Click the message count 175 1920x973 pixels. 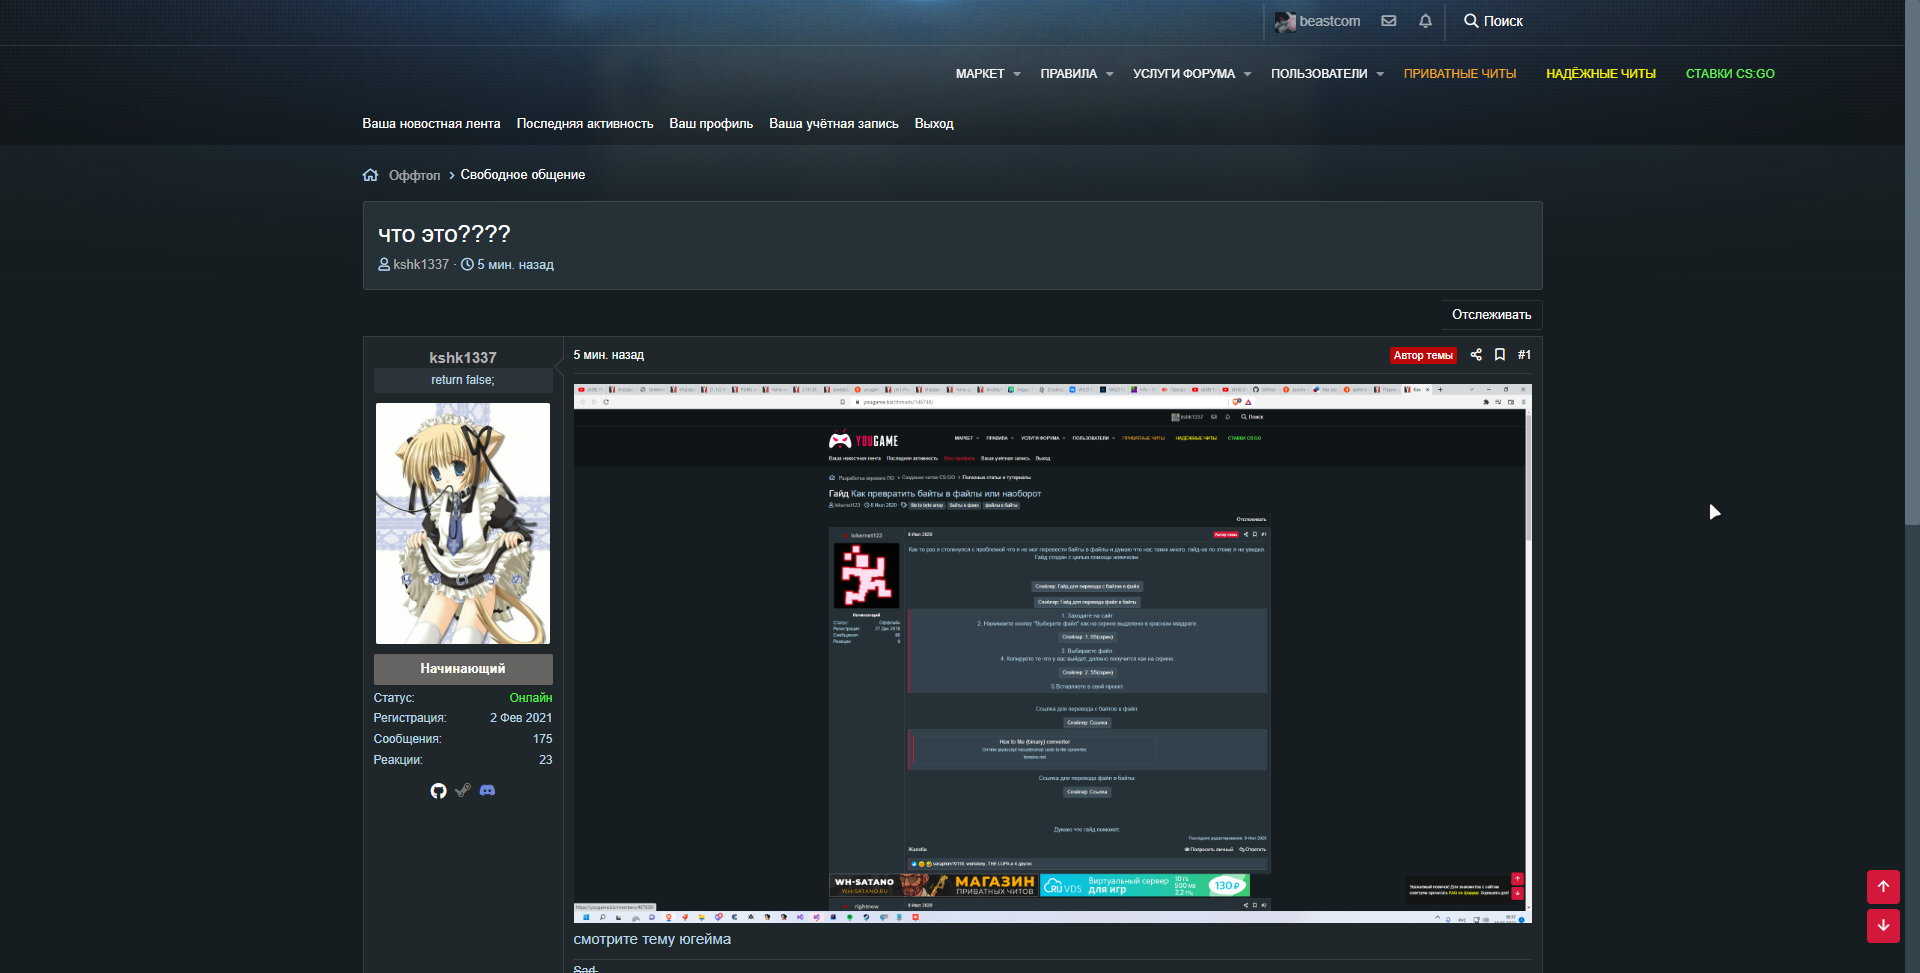543,739
